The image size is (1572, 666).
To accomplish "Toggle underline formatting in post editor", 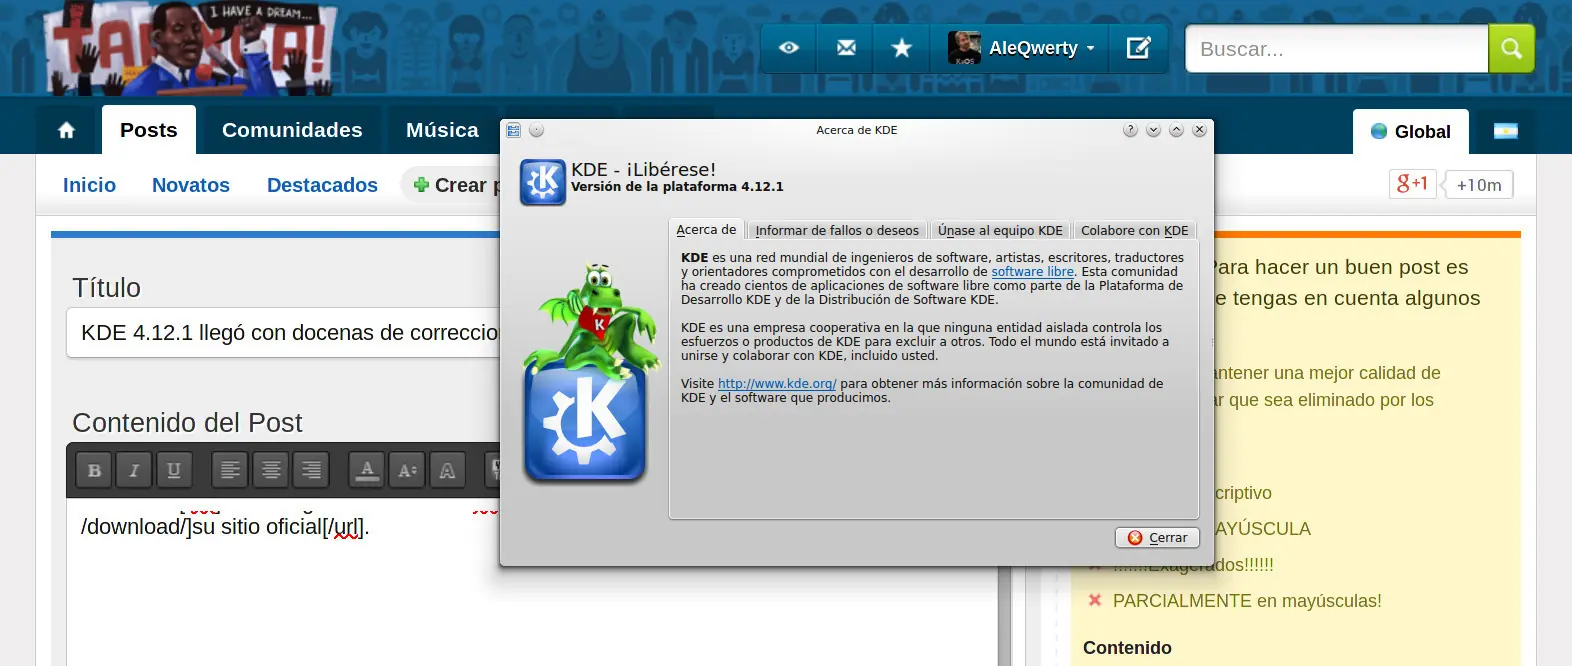I will [x=174, y=470].
